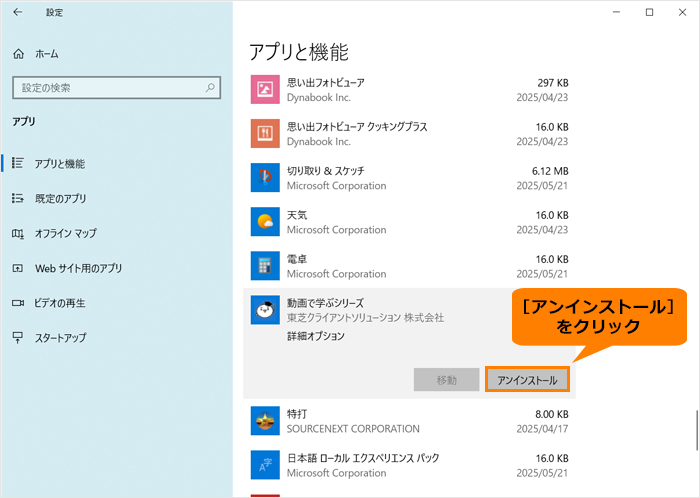This screenshot has height=498, width=700.
Task: Click SOURCENEXT CORPORATION publisher text
Action: tap(353, 429)
